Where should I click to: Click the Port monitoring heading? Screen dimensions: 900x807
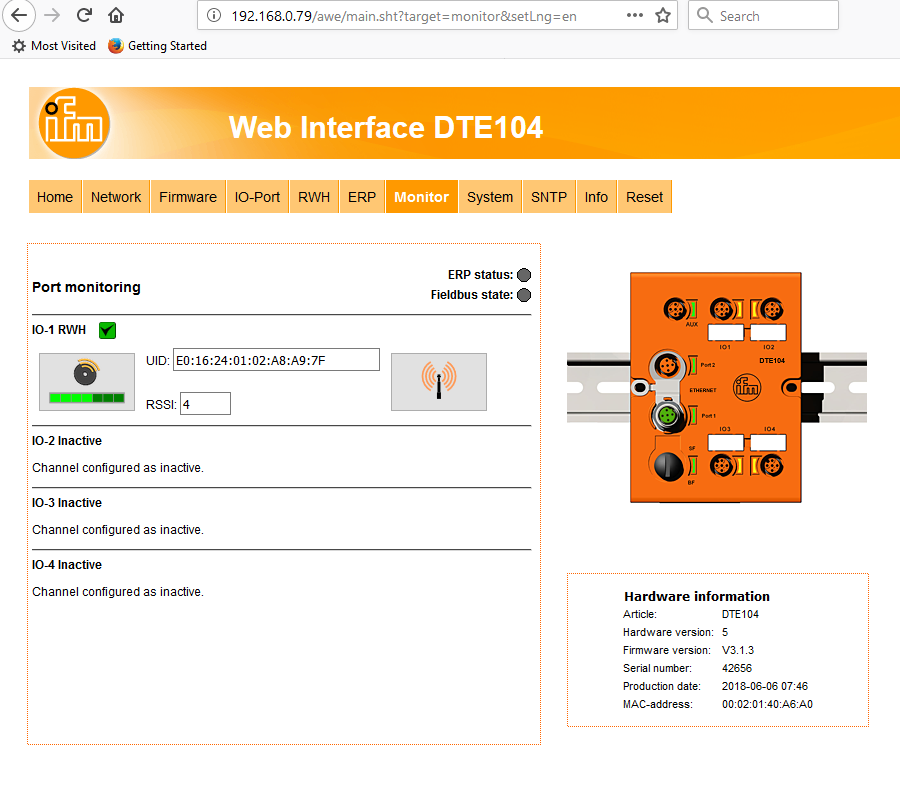click(86, 287)
